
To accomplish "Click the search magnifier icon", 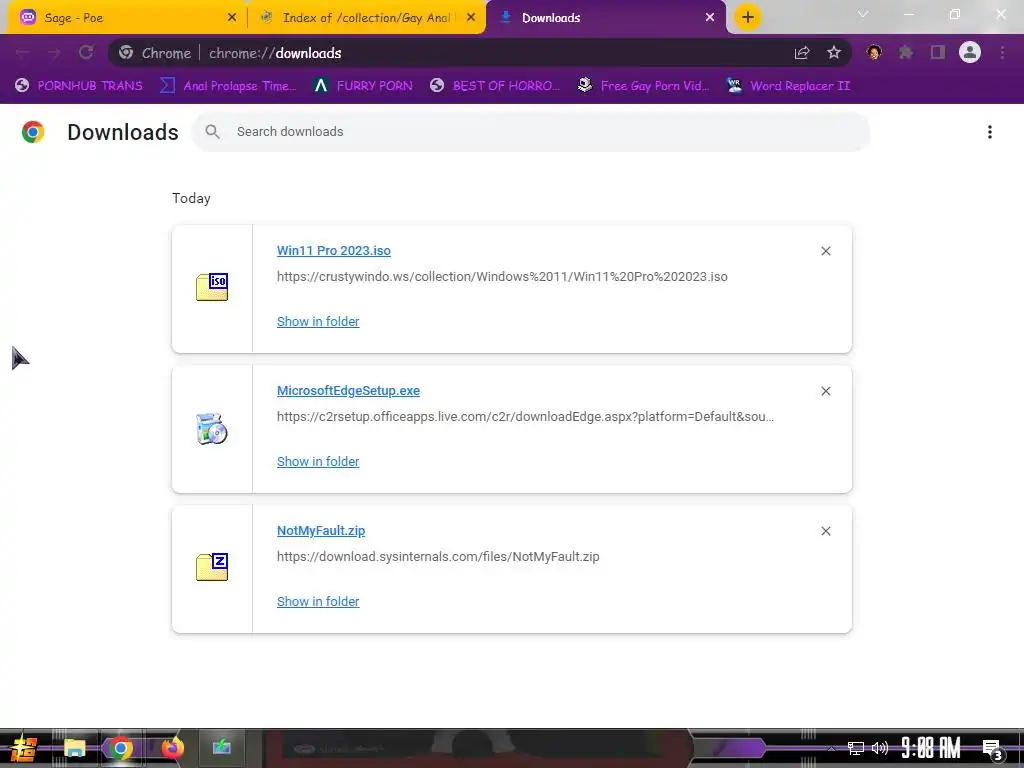I will [212, 132].
